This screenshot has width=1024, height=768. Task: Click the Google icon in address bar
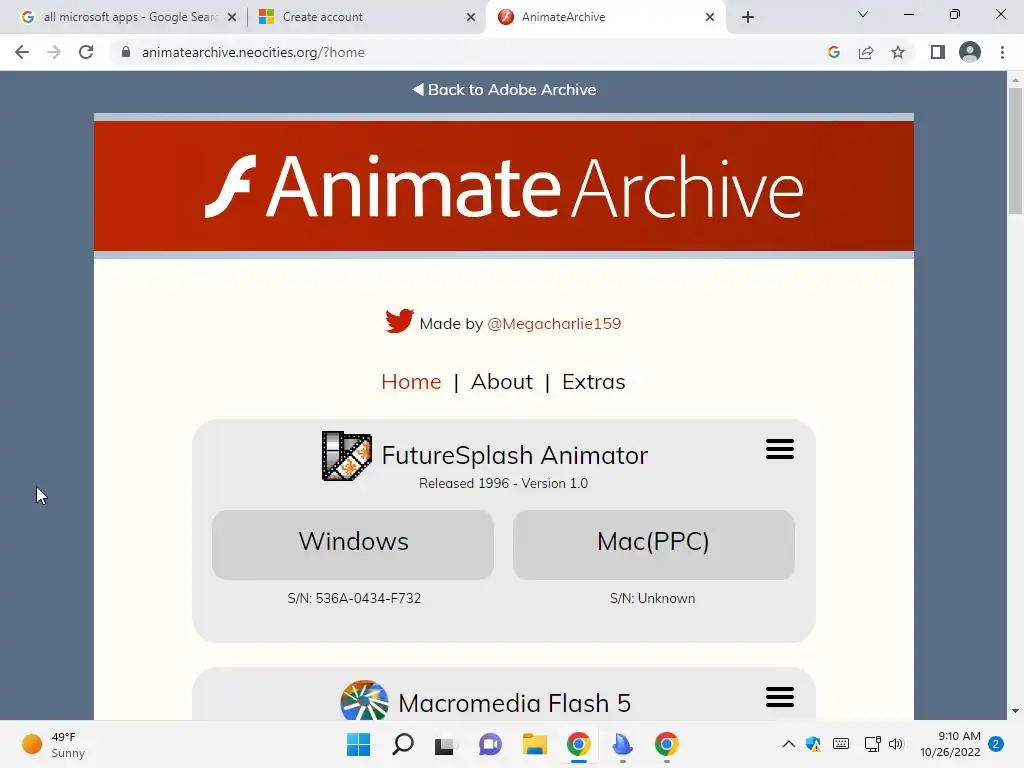(x=833, y=52)
